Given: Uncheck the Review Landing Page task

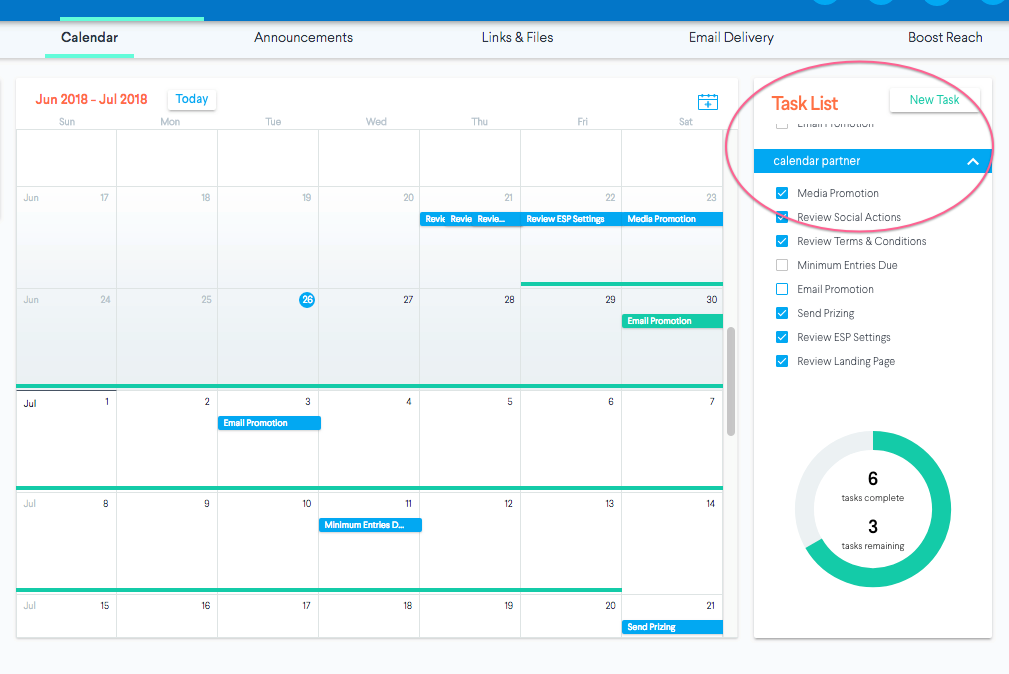Looking at the screenshot, I should (782, 361).
